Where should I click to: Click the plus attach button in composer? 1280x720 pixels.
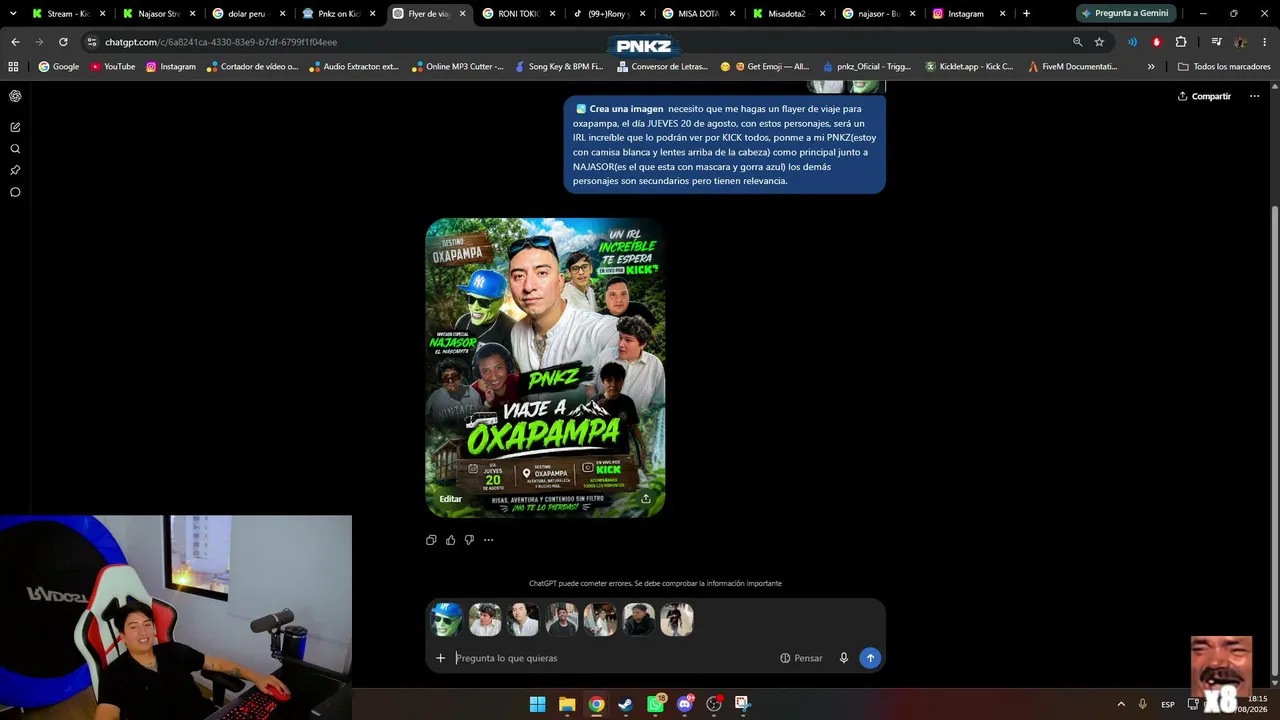click(440, 658)
